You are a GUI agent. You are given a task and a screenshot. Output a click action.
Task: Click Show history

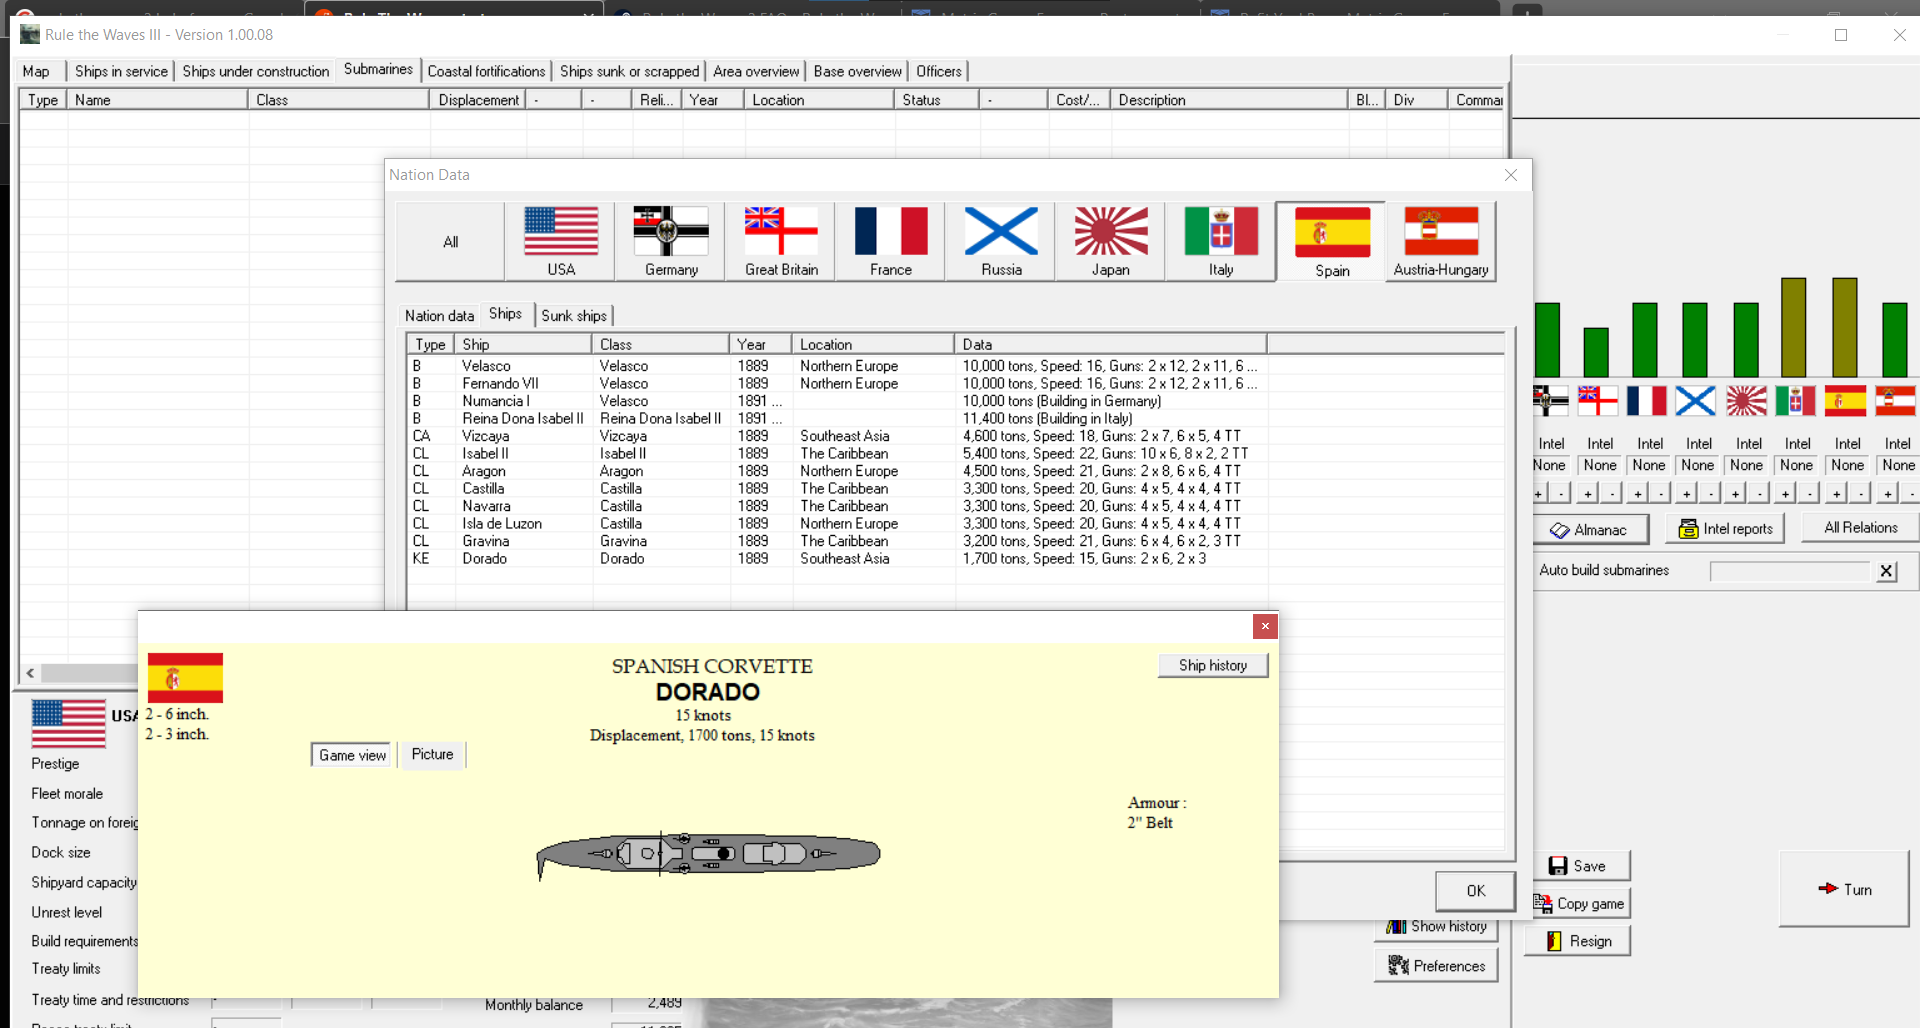[1437, 927]
